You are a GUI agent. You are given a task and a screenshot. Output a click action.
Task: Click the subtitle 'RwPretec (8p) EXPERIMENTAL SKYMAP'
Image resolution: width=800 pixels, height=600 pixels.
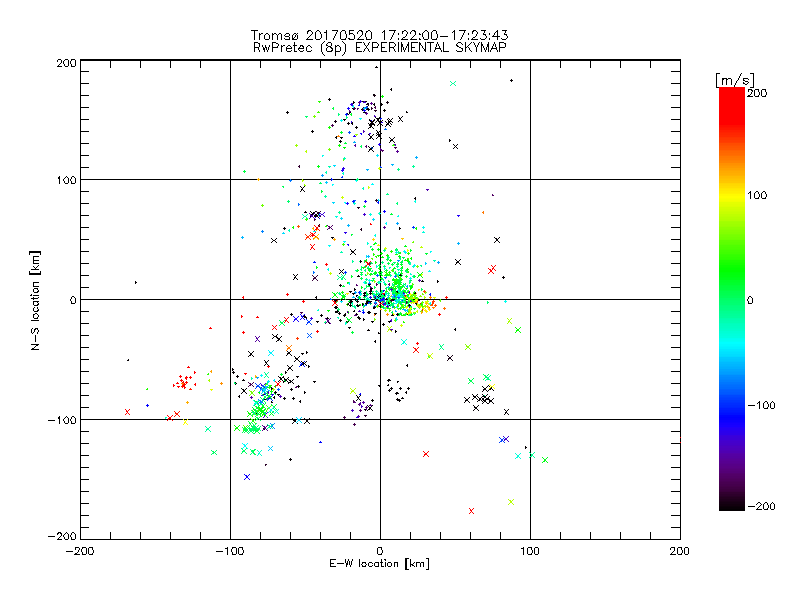(380, 48)
